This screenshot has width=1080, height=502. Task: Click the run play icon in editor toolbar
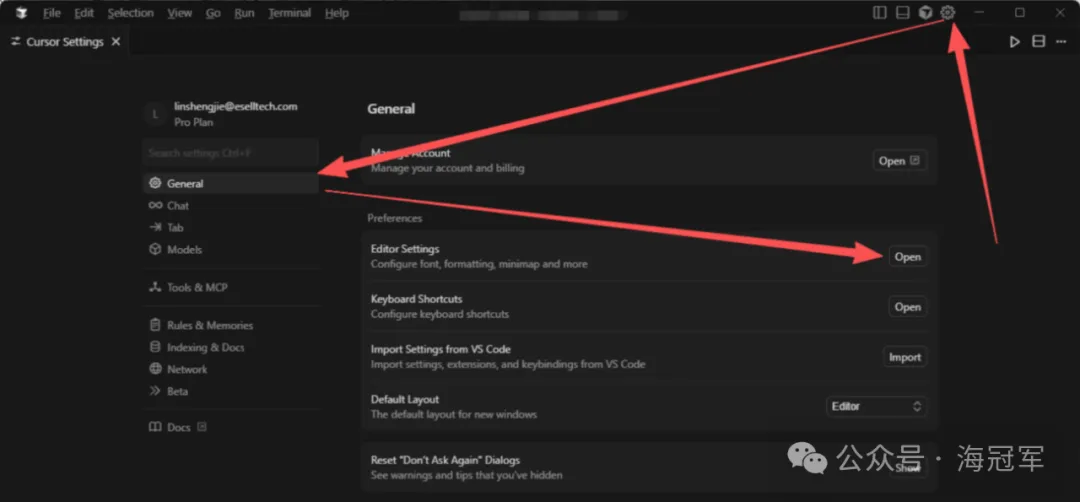[1015, 42]
